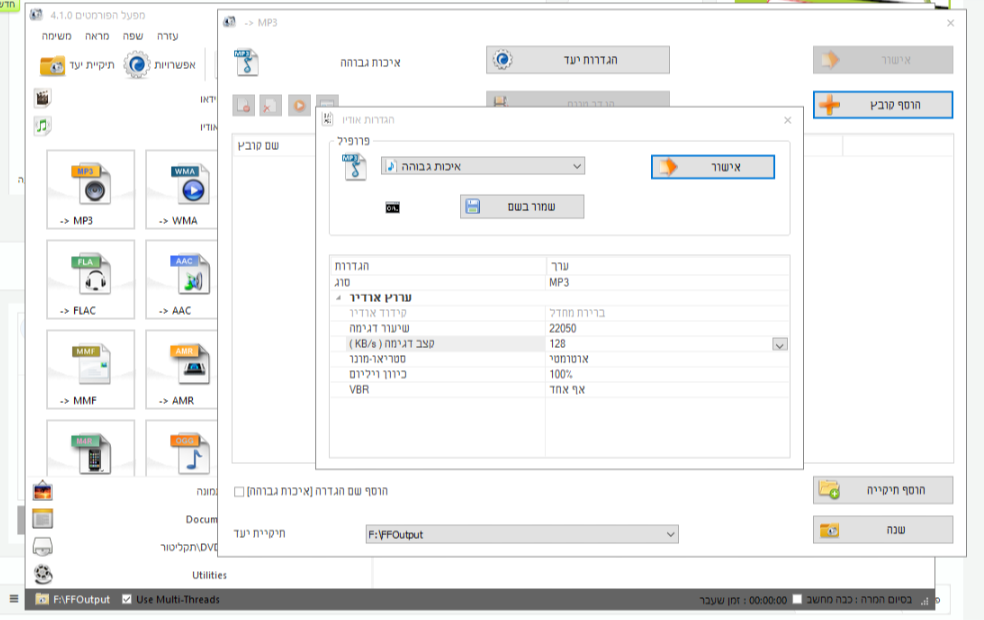Pick the -> AMR format icon
Image resolution: width=984 pixels, height=620 pixels.
click(x=182, y=369)
